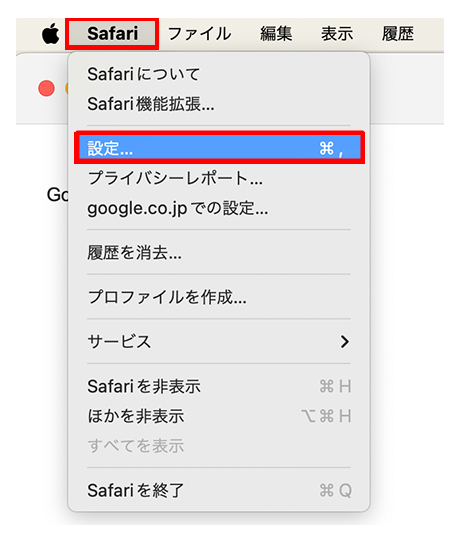Image resolution: width=457 pixels, height=534 pixels.
Task: Choose Safari を終了 to quit
Action: (x=219, y=490)
